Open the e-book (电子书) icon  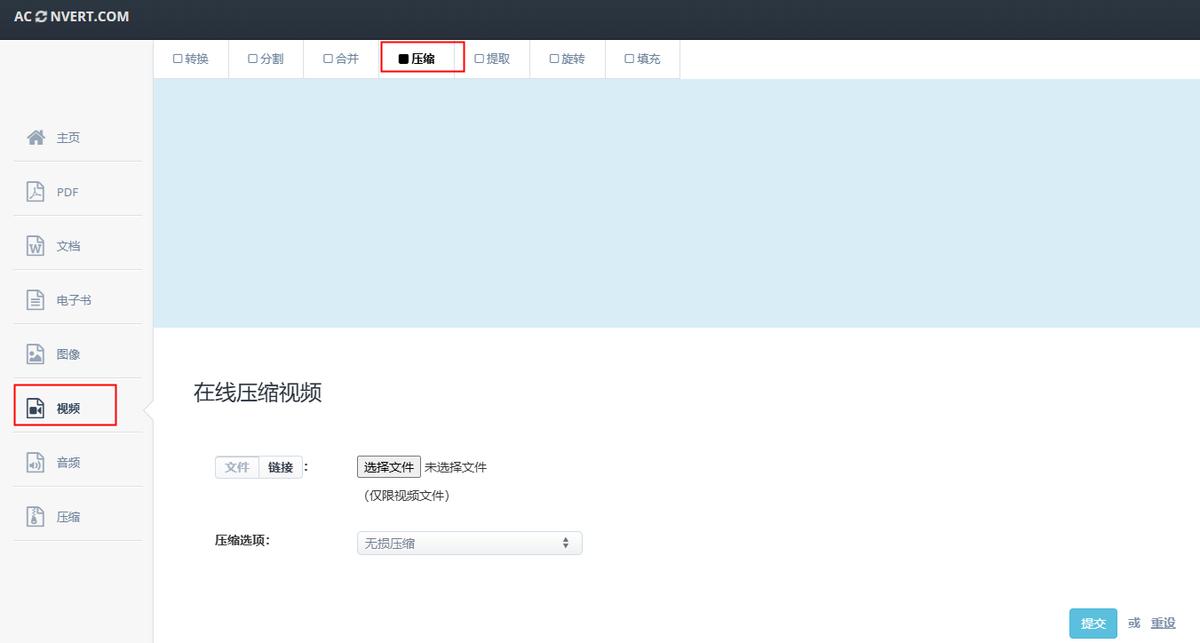(36, 300)
